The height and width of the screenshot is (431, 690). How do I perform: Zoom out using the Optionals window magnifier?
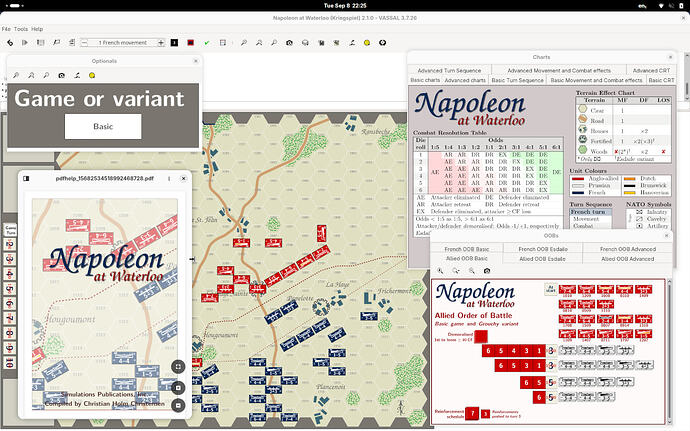coord(46,75)
